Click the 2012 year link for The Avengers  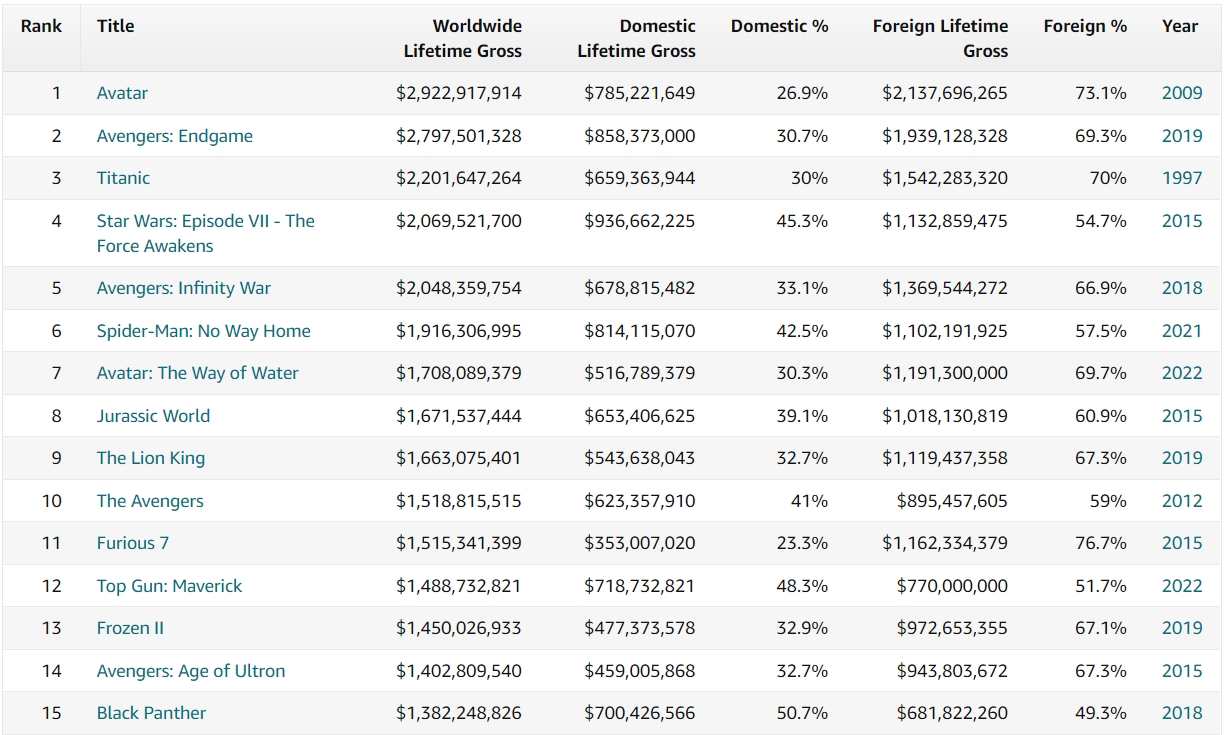coord(1182,501)
